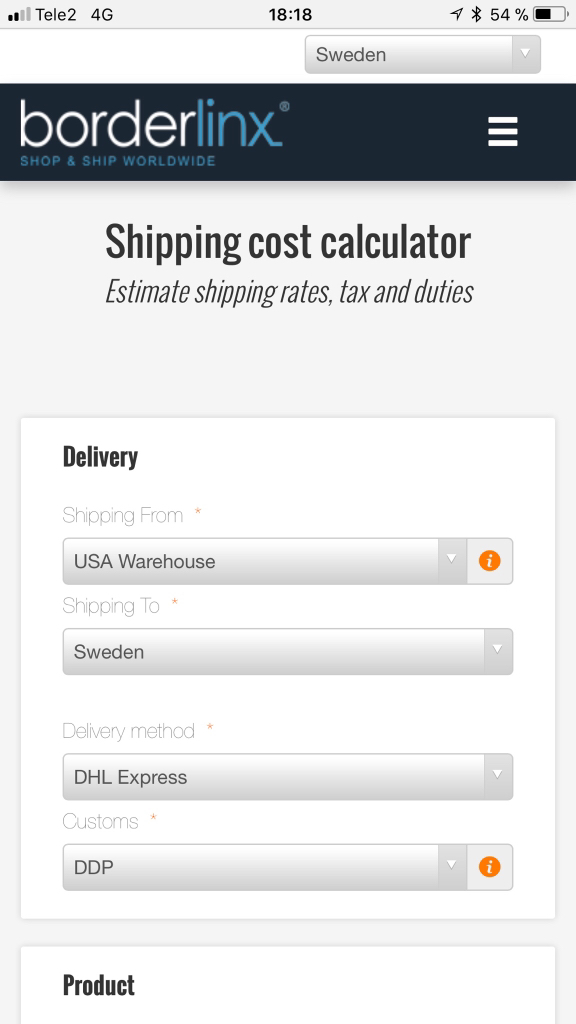Open the USA Warehouse dropdown
The height and width of the screenshot is (1024, 576).
tap(264, 561)
